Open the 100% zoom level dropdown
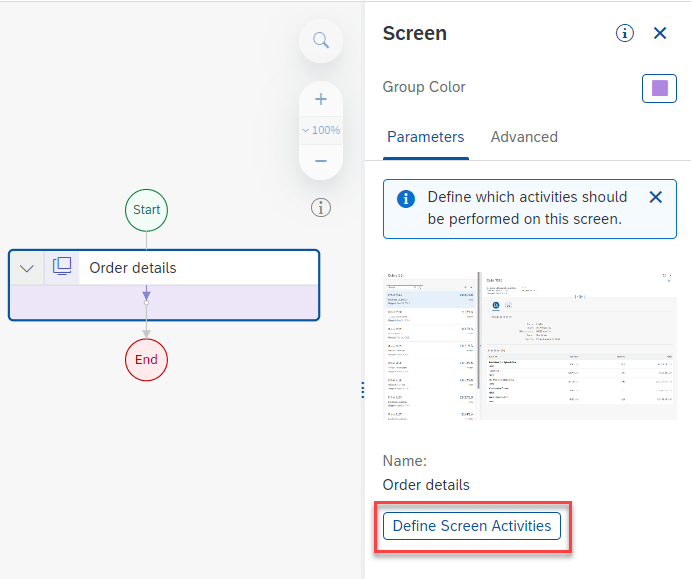The width and height of the screenshot is (691, 579). tap(321, 130)
